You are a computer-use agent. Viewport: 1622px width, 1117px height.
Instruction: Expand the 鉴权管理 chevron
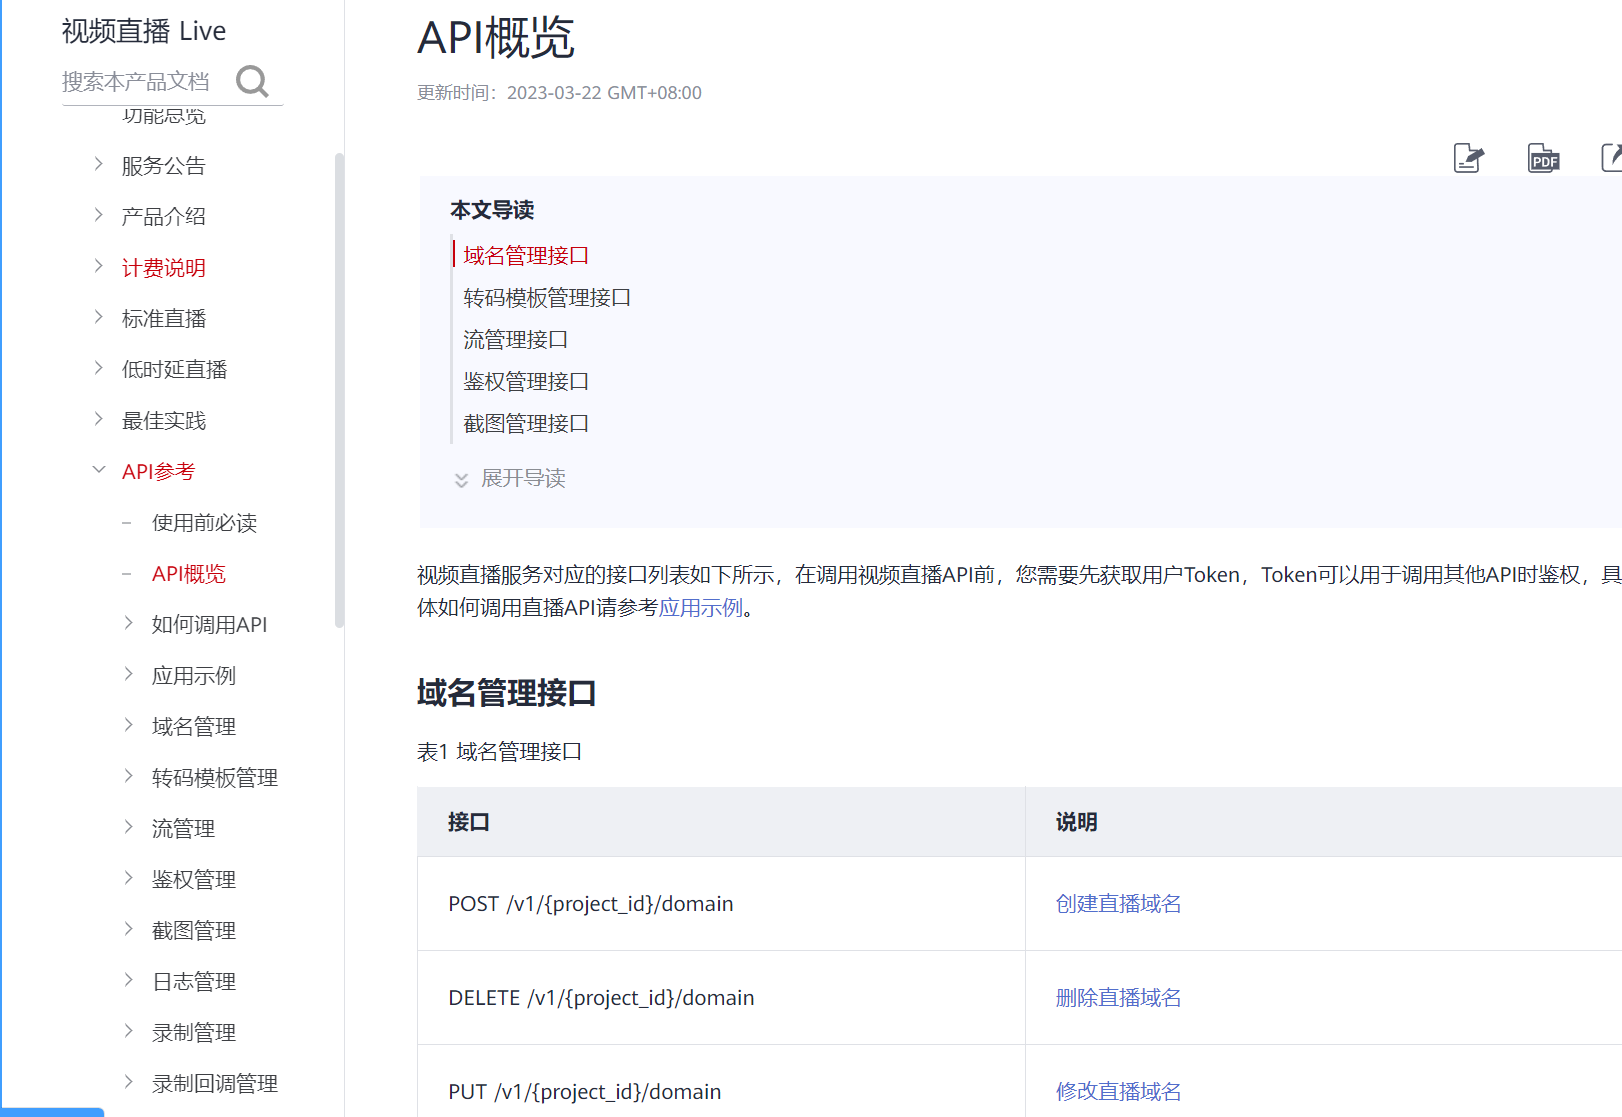tap(128, 878)
